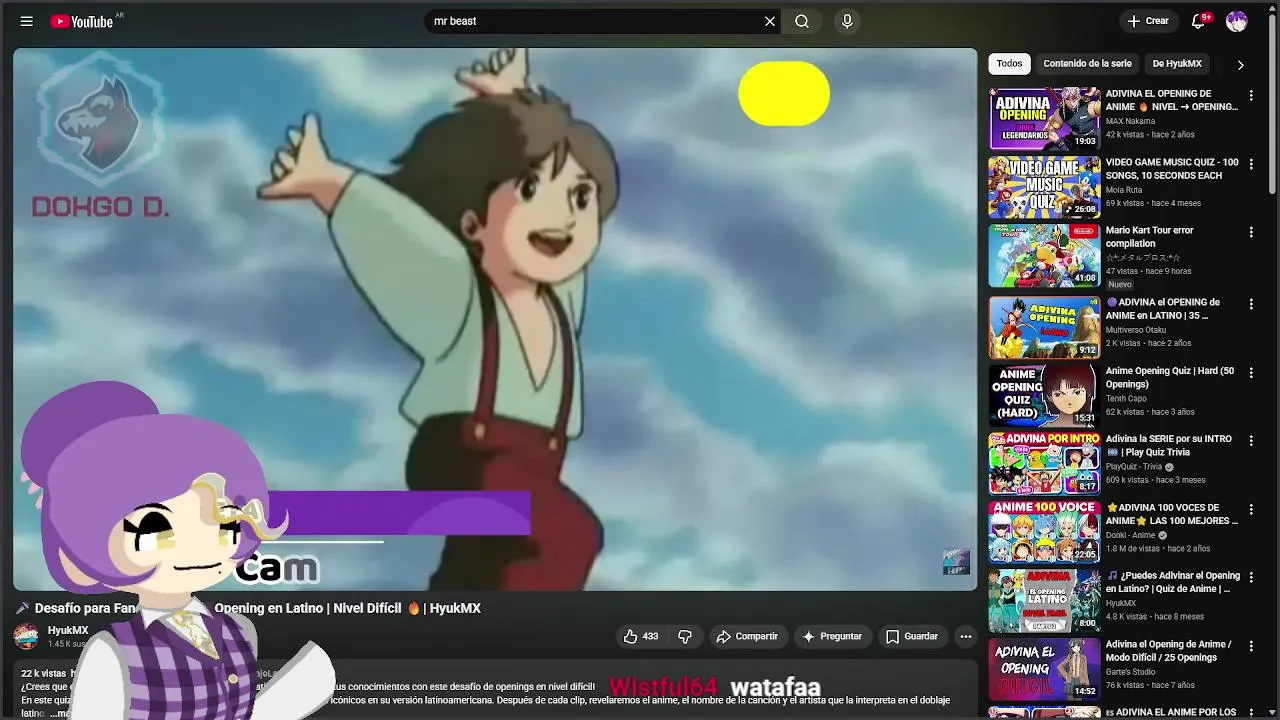
Task: Open Adivina el Opening Difícil thumbnail 14:52
Action: (x=1044, y=668)
